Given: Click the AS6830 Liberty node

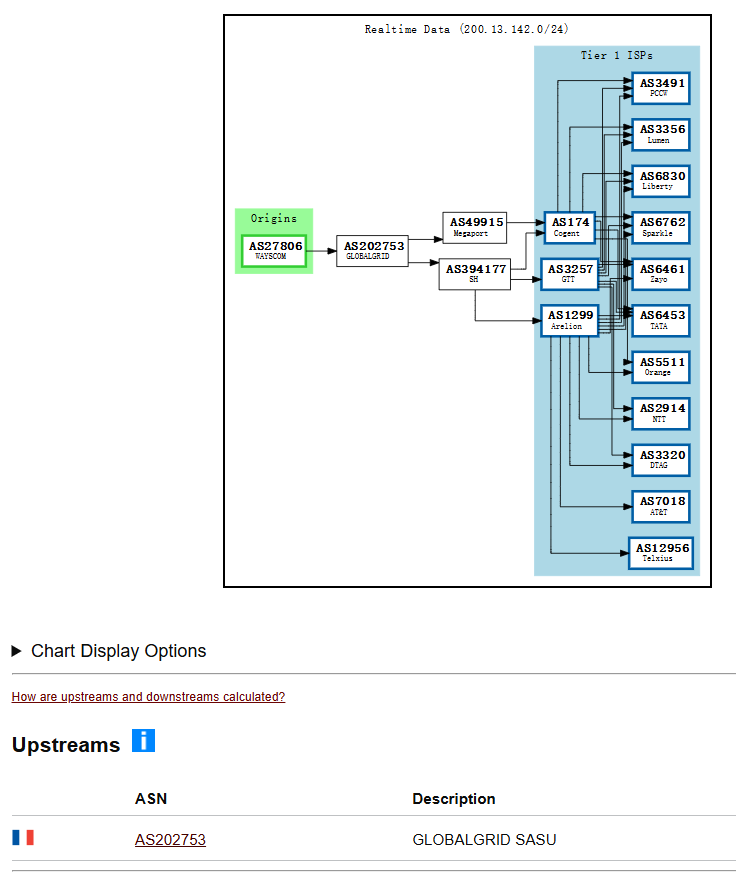Looking at the screenshot, I should [x=661, y=181].
